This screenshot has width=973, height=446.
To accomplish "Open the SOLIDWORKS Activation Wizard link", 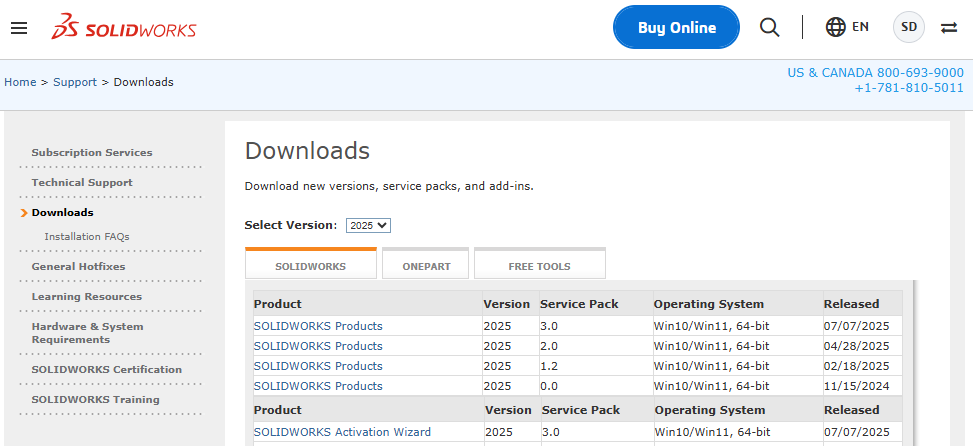I will point(342,432).
